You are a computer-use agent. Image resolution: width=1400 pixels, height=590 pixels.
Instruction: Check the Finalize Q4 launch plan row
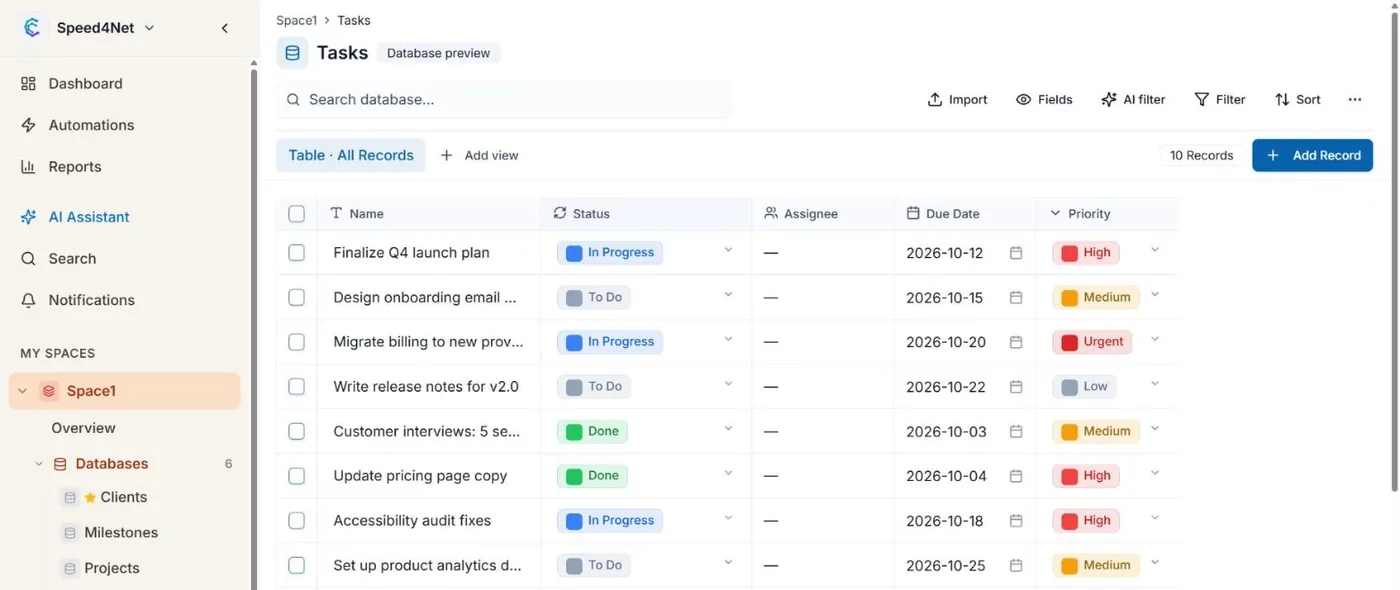point(296,253)
